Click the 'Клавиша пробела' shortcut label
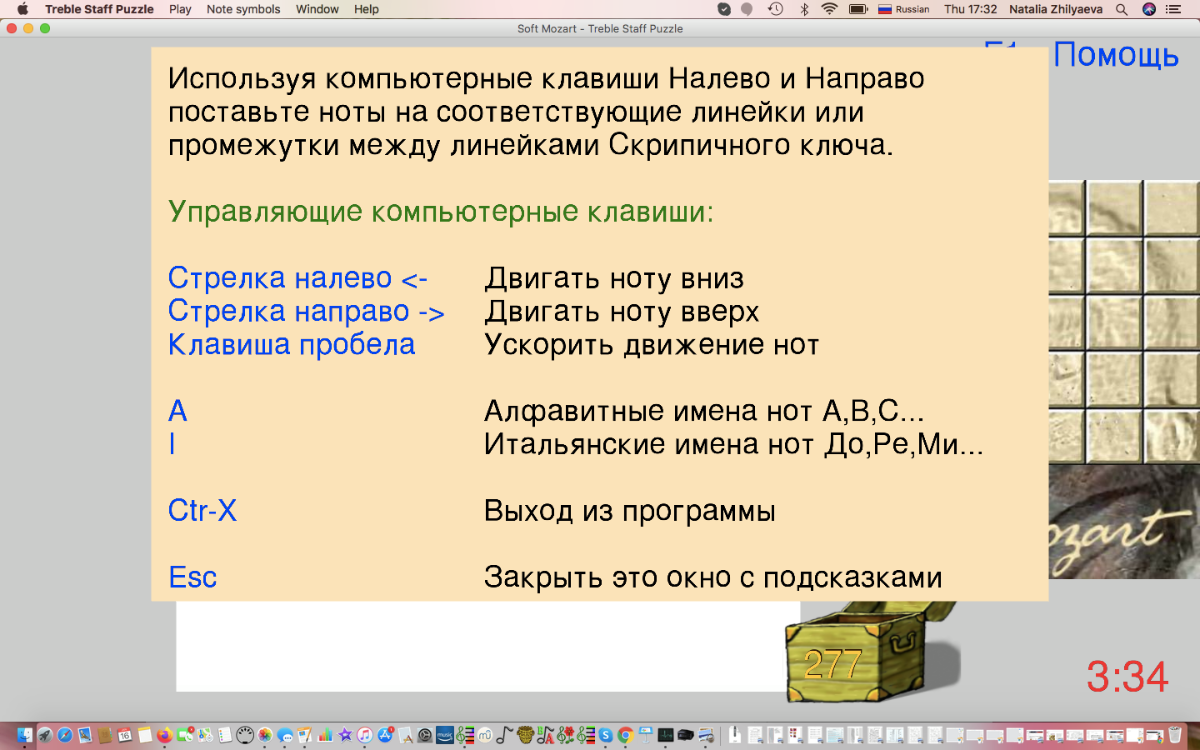The width and height of the screenshot is (1200, 750). click(291, 345)
